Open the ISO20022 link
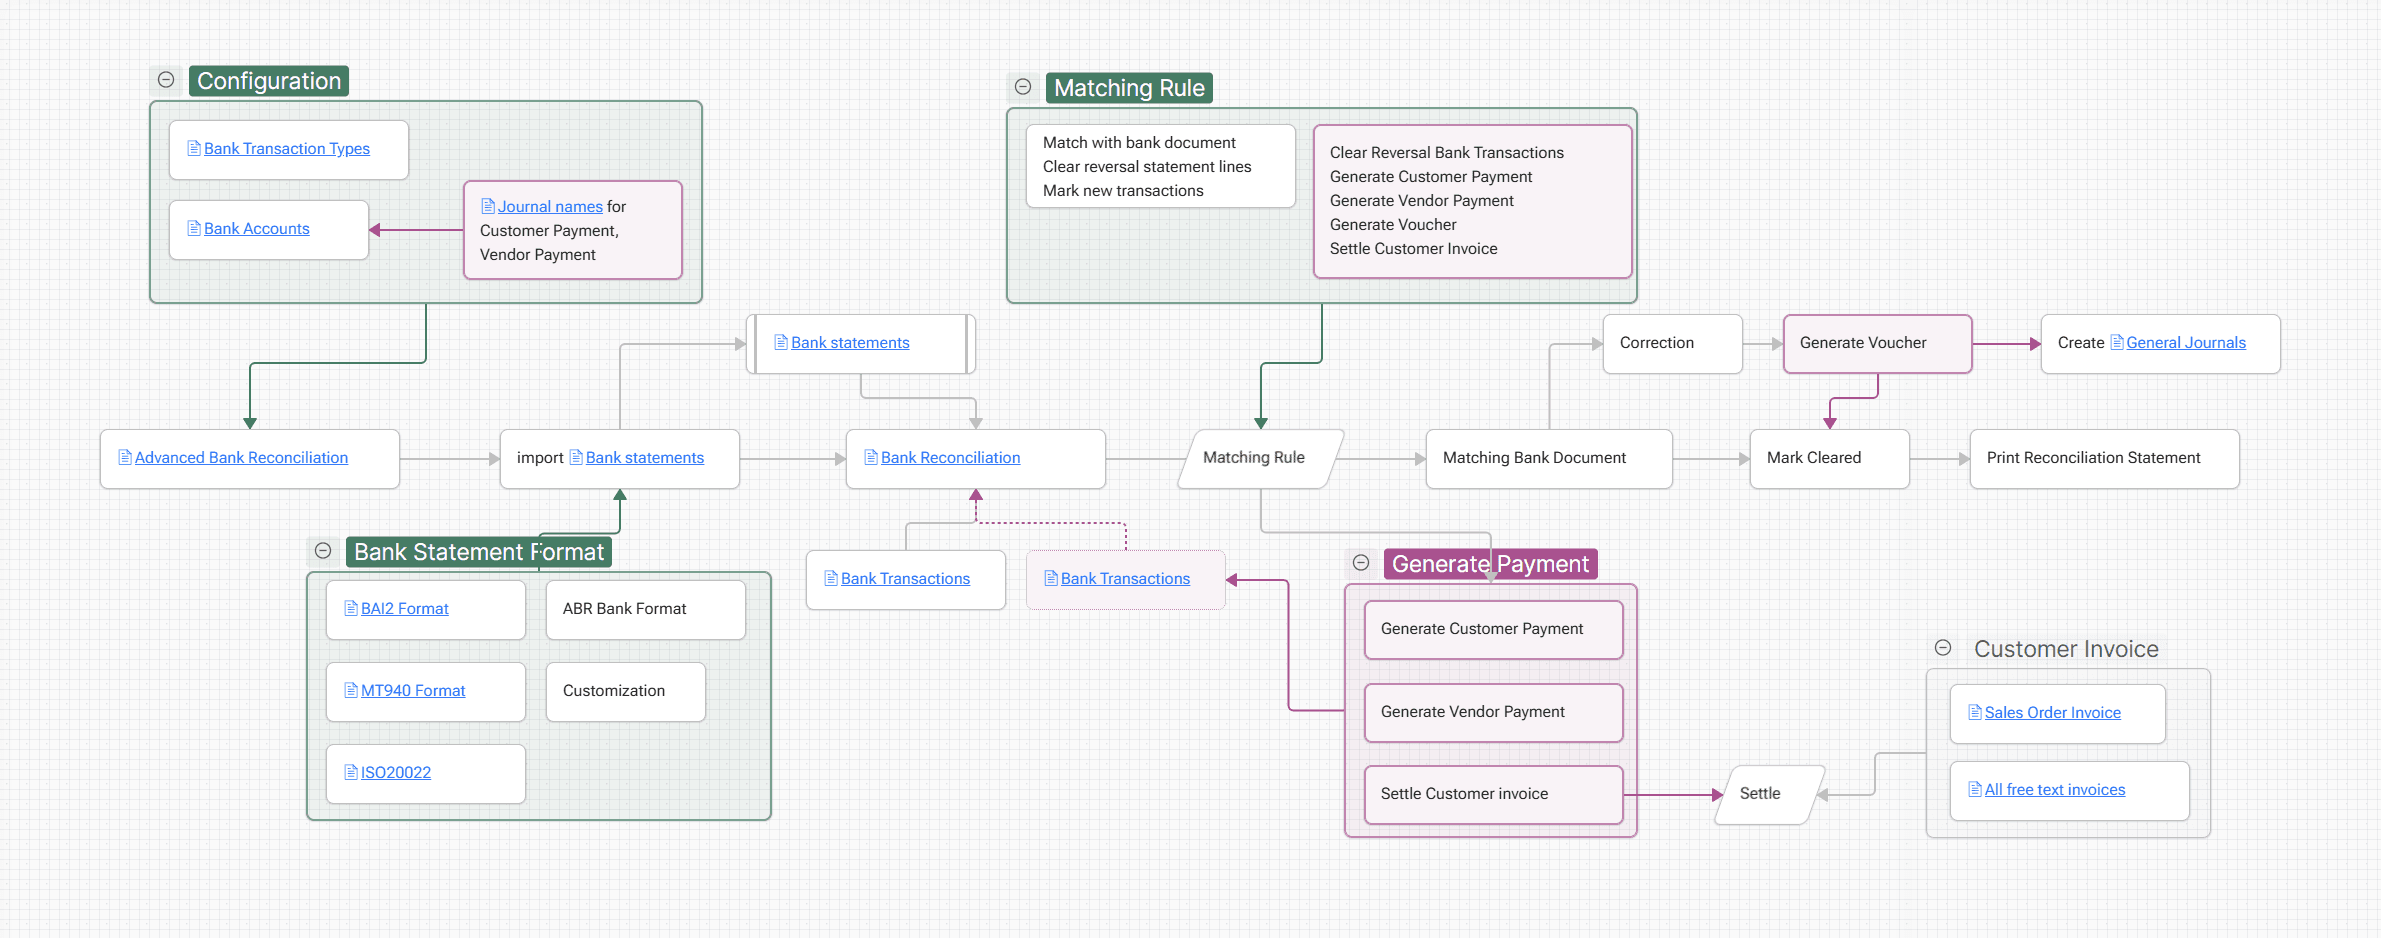The height and width of the screenshot is (938, 2381). click(x=396, y=772)
